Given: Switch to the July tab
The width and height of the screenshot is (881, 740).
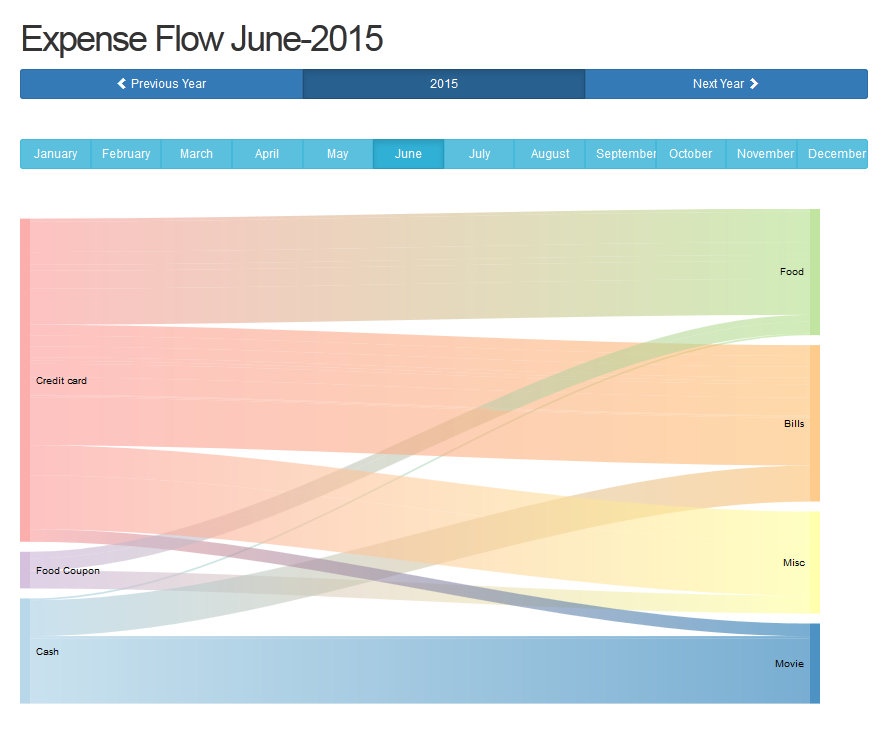Looking at the screenshot, I should point(479,154).
